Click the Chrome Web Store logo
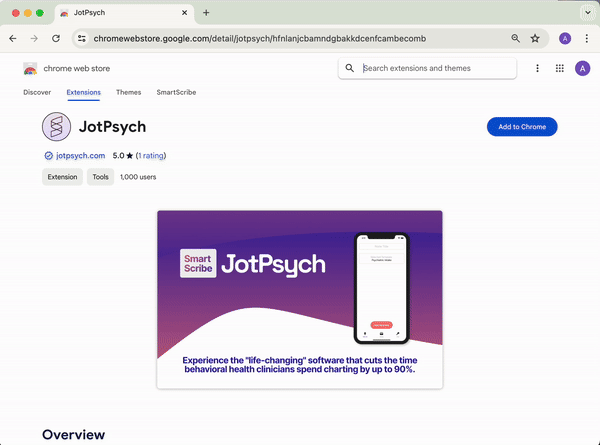Screen dimensions: 600x445 [x=30, y=68]
